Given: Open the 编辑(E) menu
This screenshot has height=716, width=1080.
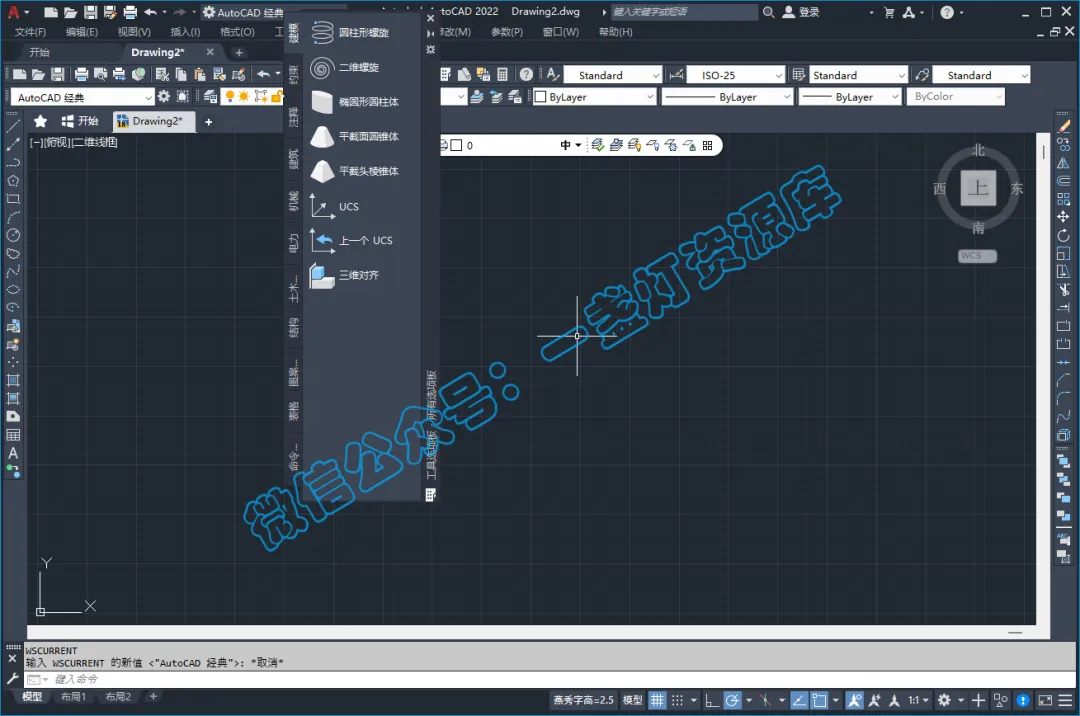Looking at the screenshot, I should [x=82, y=32].
